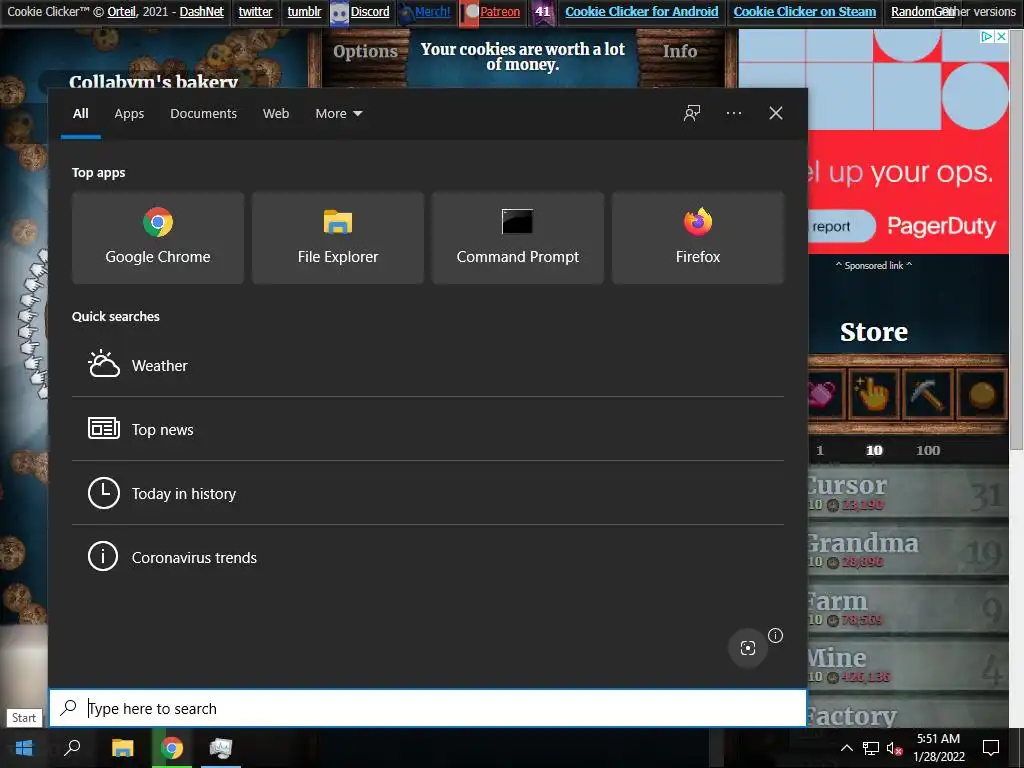
Task: Set store bulk amount to 10
Action: coord(874,450)
